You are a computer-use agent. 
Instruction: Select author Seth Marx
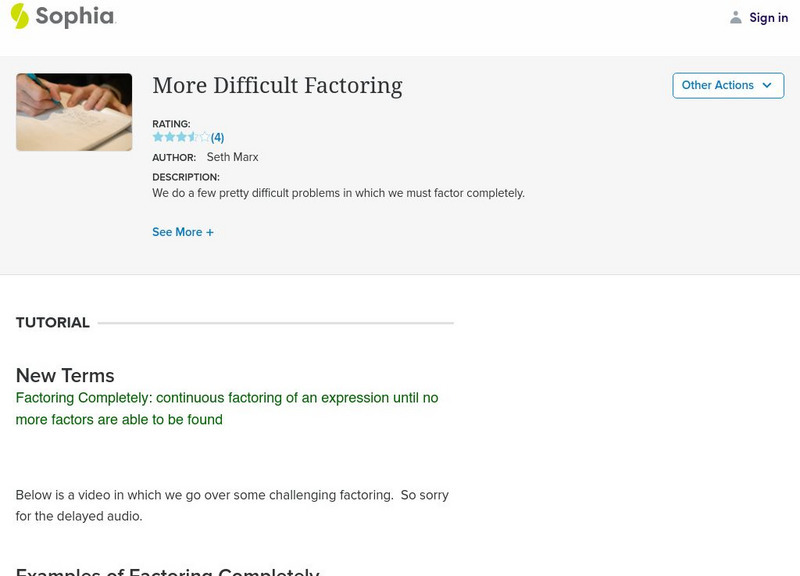click(233, 157)
